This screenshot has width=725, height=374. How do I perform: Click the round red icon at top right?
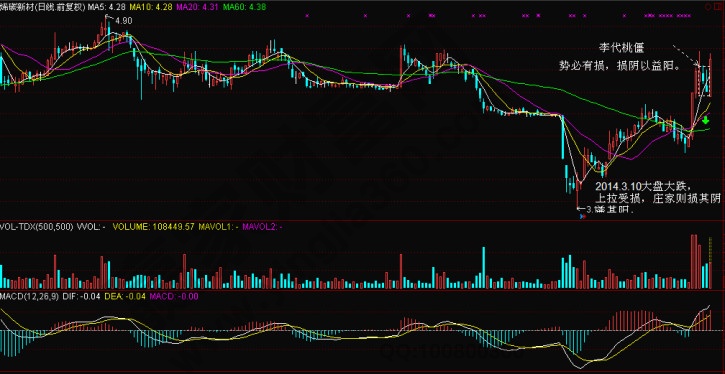point(708,7)
